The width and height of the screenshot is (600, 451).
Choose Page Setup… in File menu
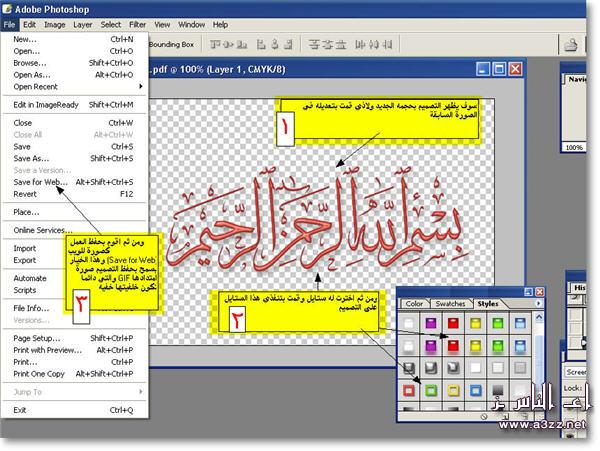(73, 338)
